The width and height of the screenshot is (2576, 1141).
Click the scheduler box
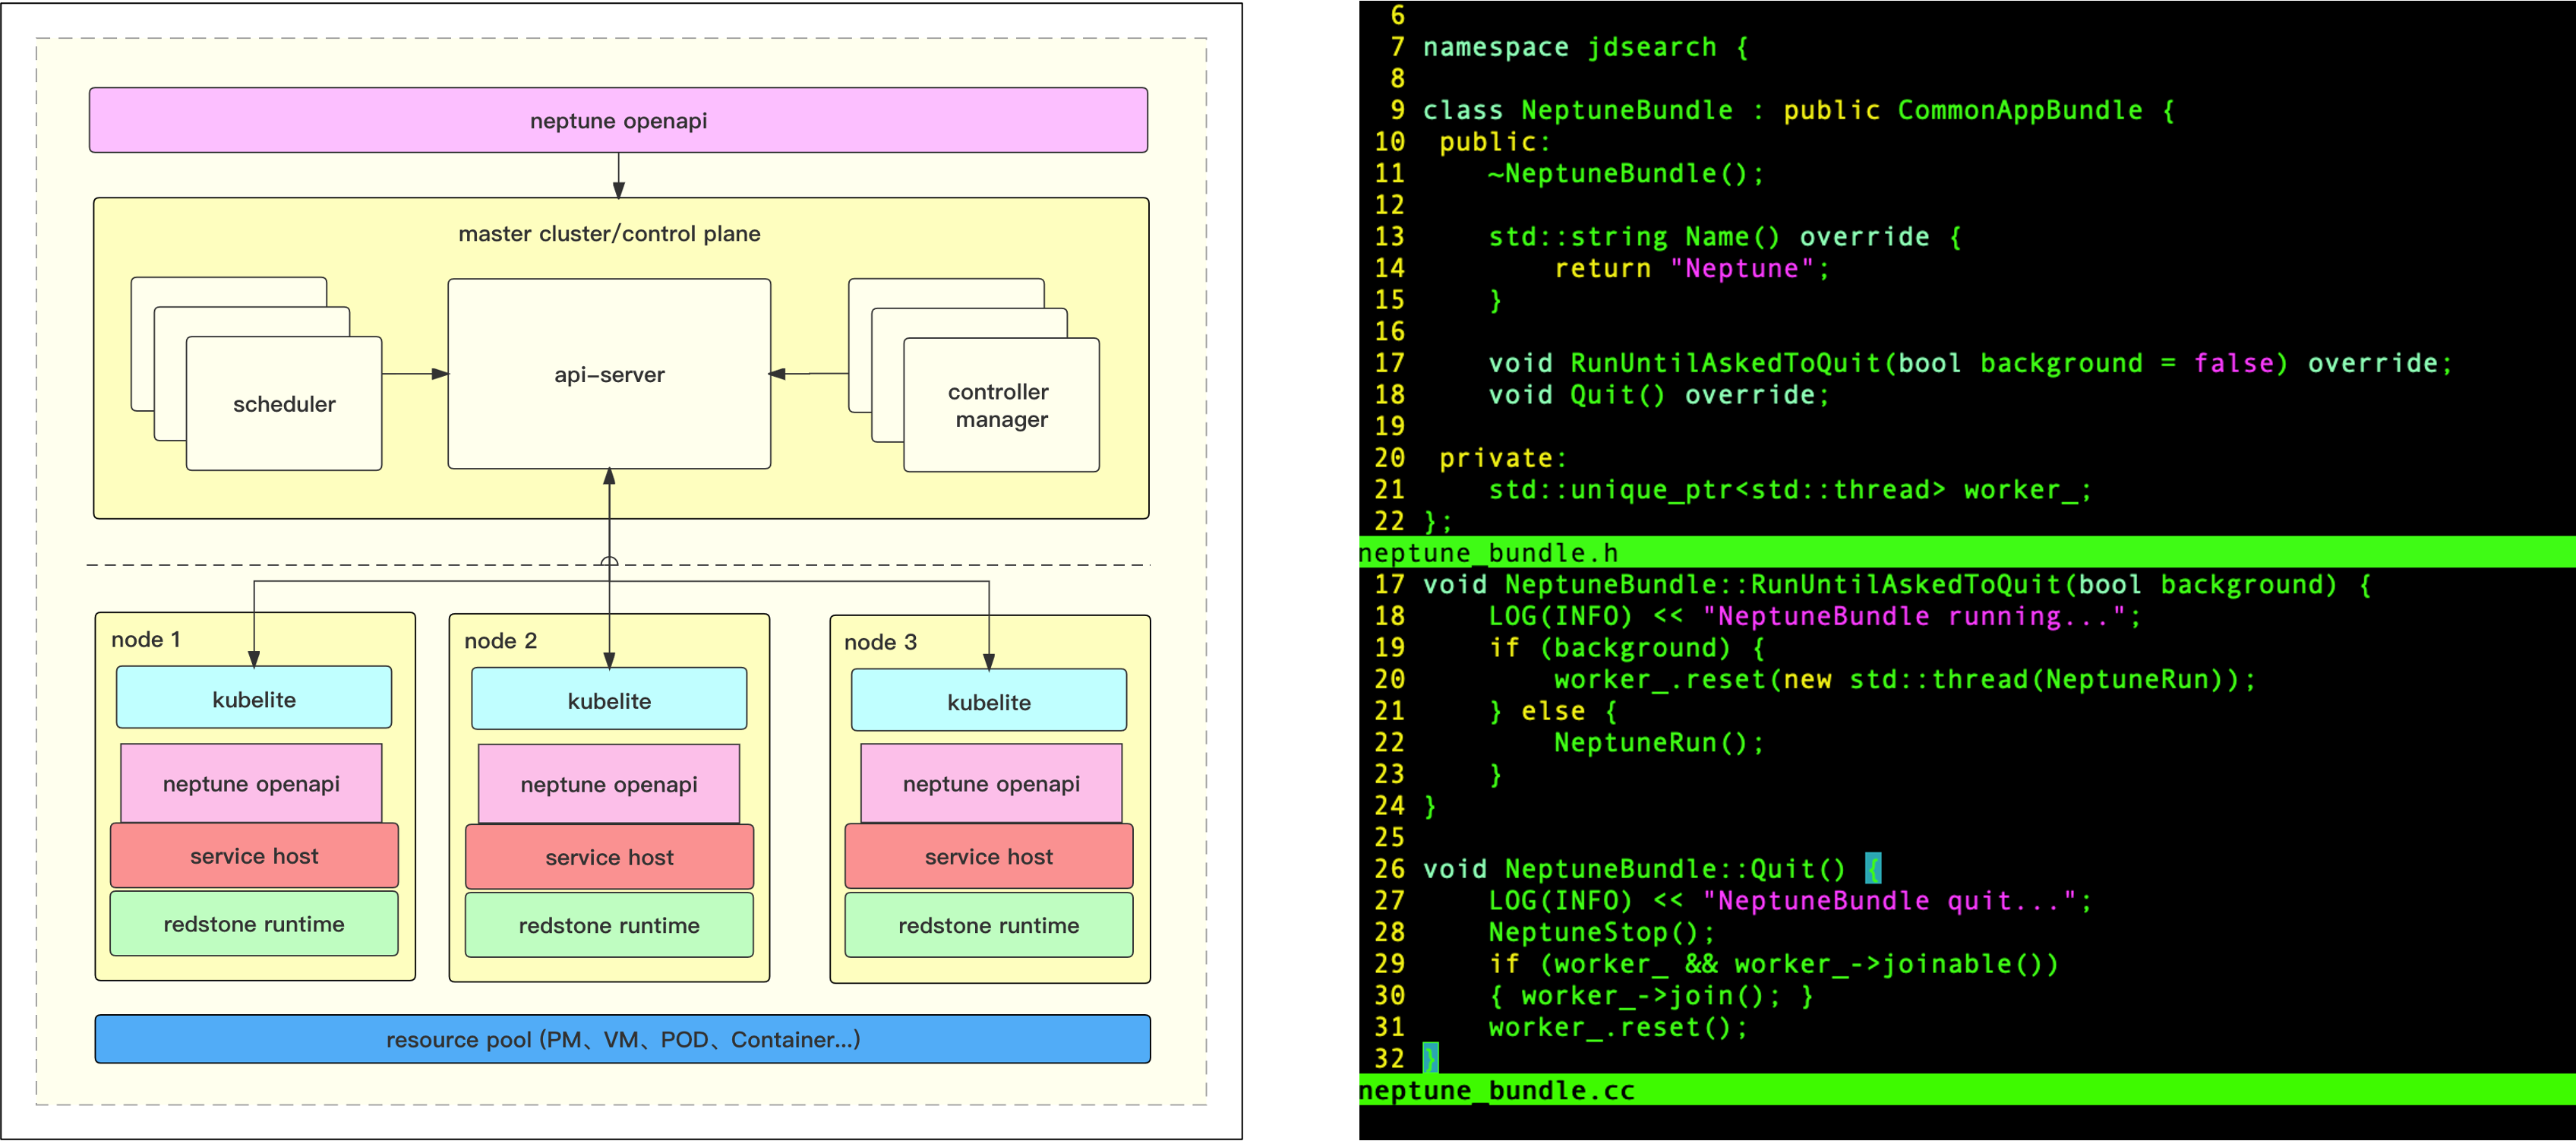pyautogui.click(x=284, y=404)
